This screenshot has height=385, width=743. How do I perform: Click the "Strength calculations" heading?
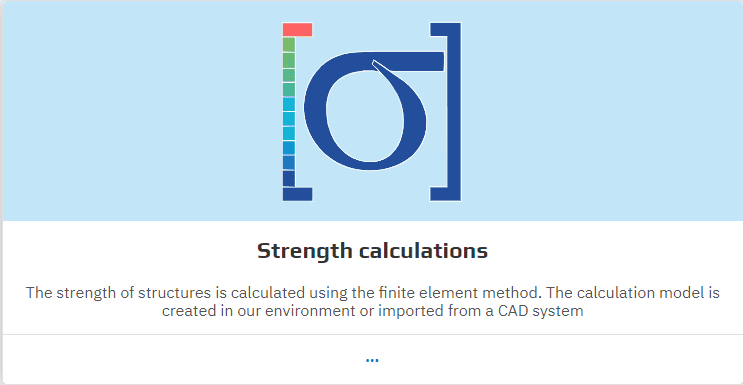[x=372, y=251]
